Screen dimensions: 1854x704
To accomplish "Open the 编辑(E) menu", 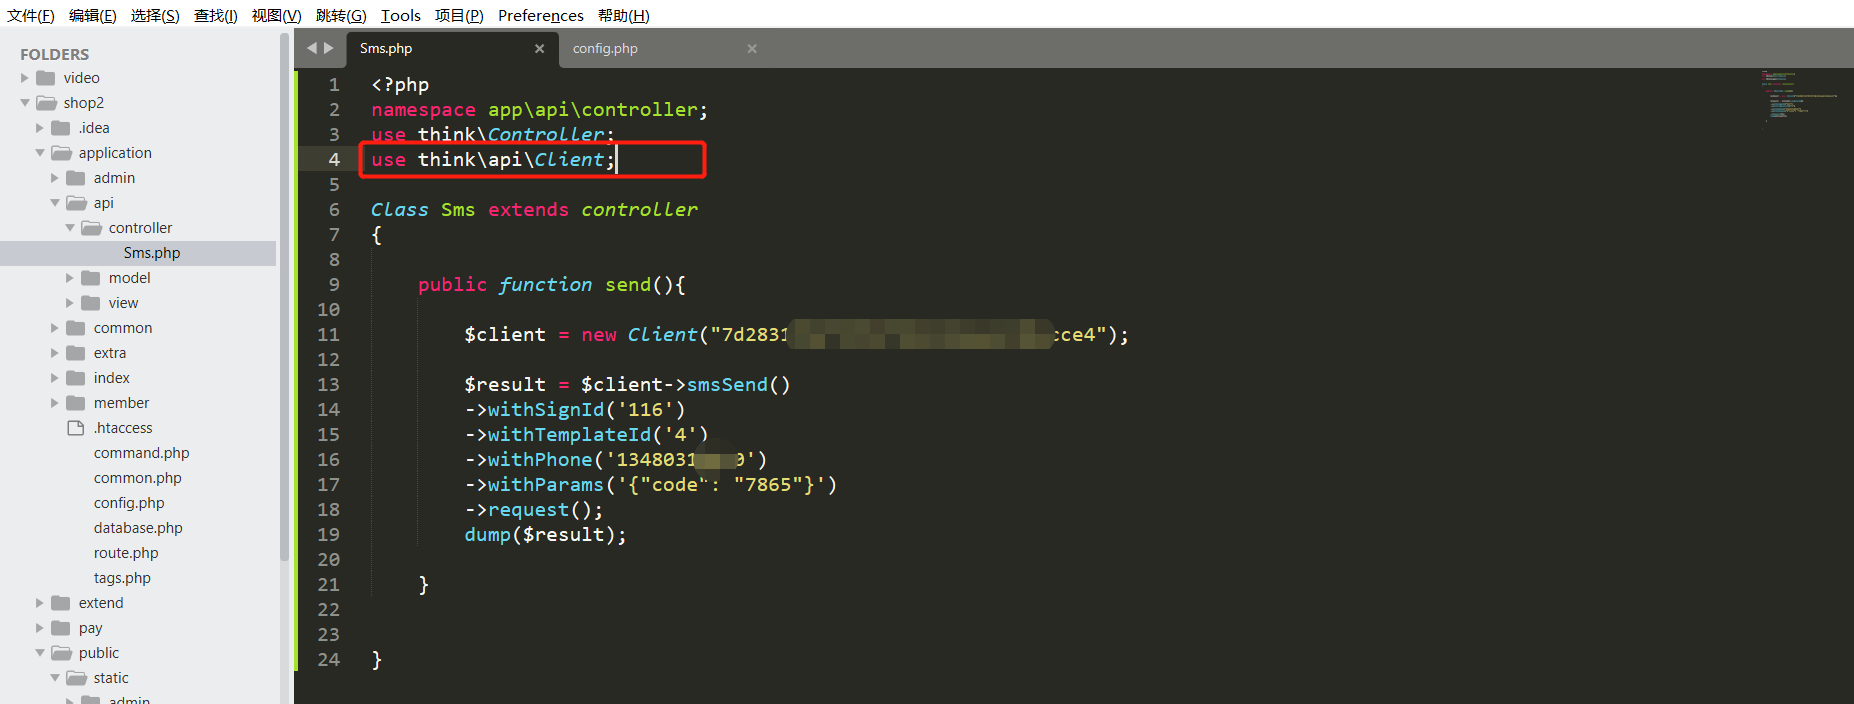I will 92,15.
